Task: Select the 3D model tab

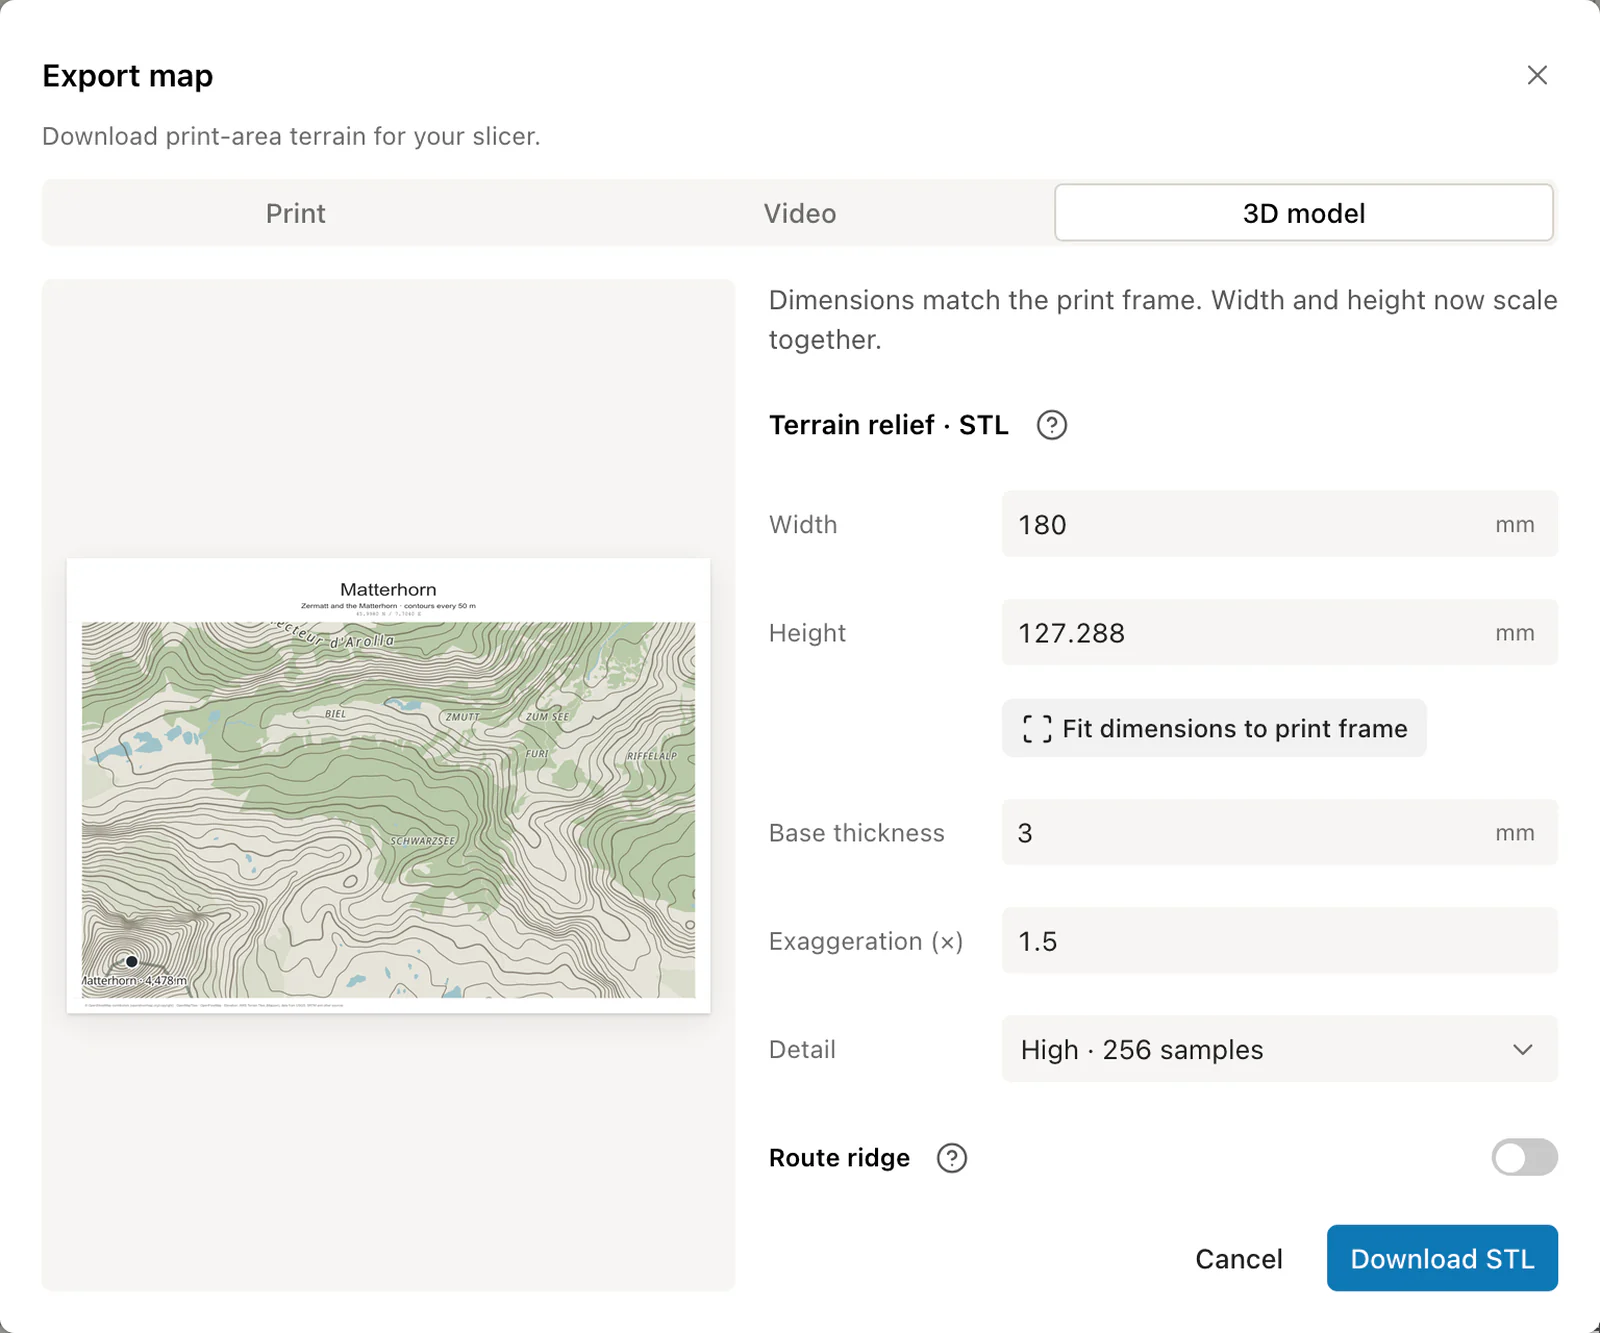Action: pyautogui.click(x=1304, y=213)
